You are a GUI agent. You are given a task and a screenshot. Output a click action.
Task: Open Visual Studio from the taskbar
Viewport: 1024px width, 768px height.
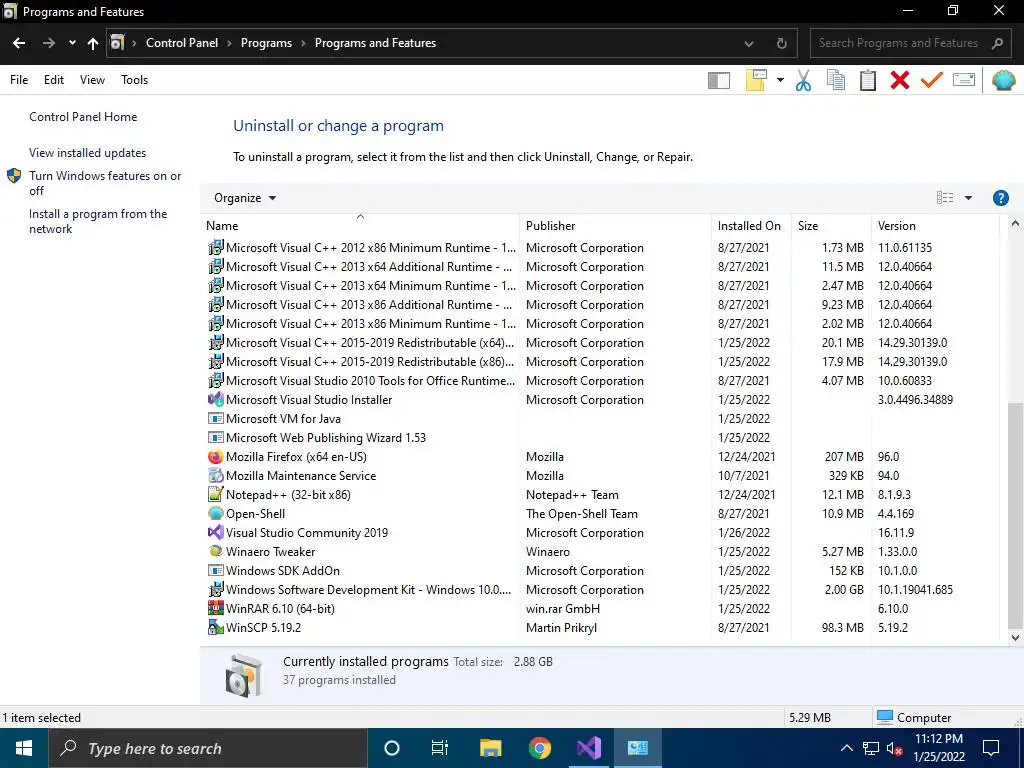click(x=588, y=748)
